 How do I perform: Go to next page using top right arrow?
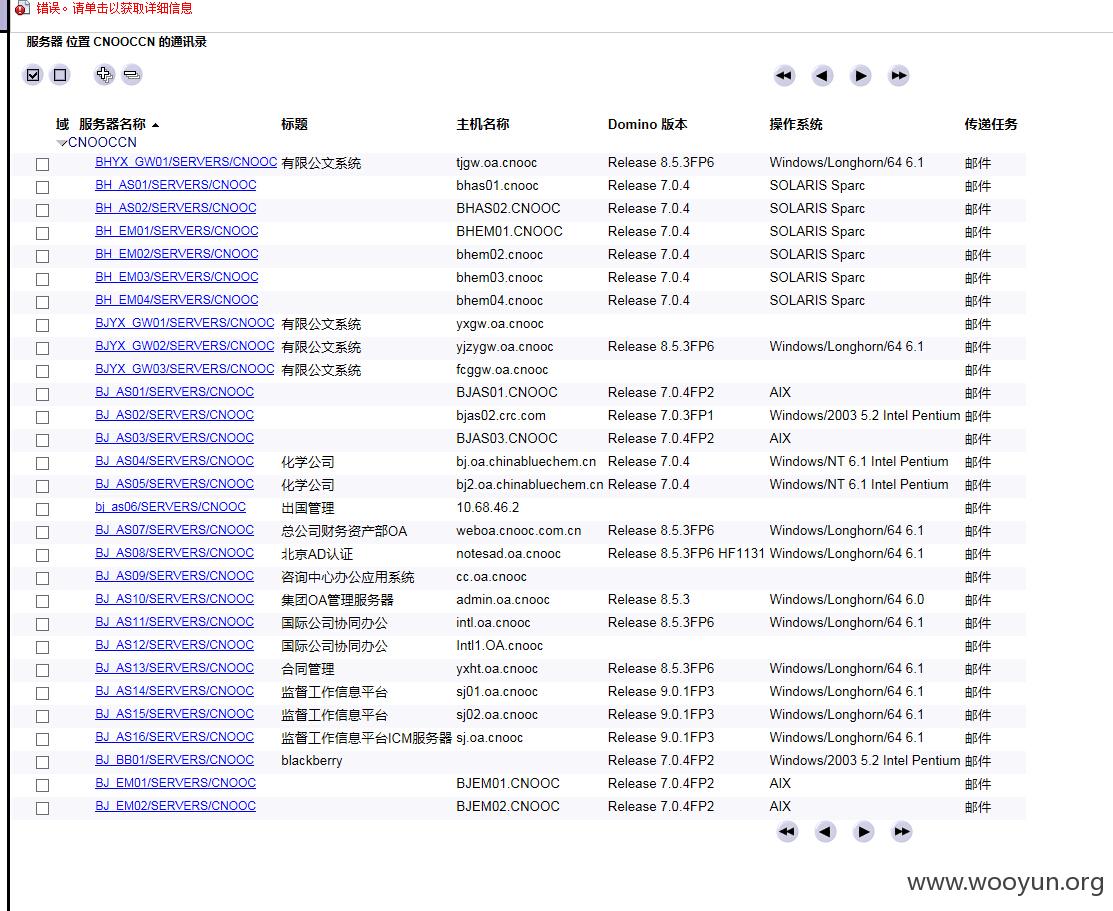[x=860, y=75]
